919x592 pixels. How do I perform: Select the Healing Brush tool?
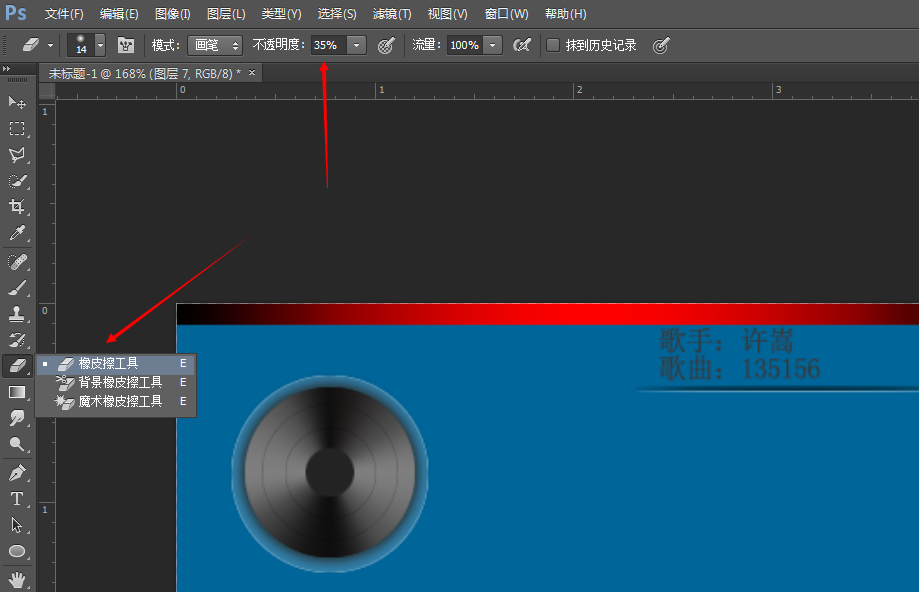pos(17,261)
